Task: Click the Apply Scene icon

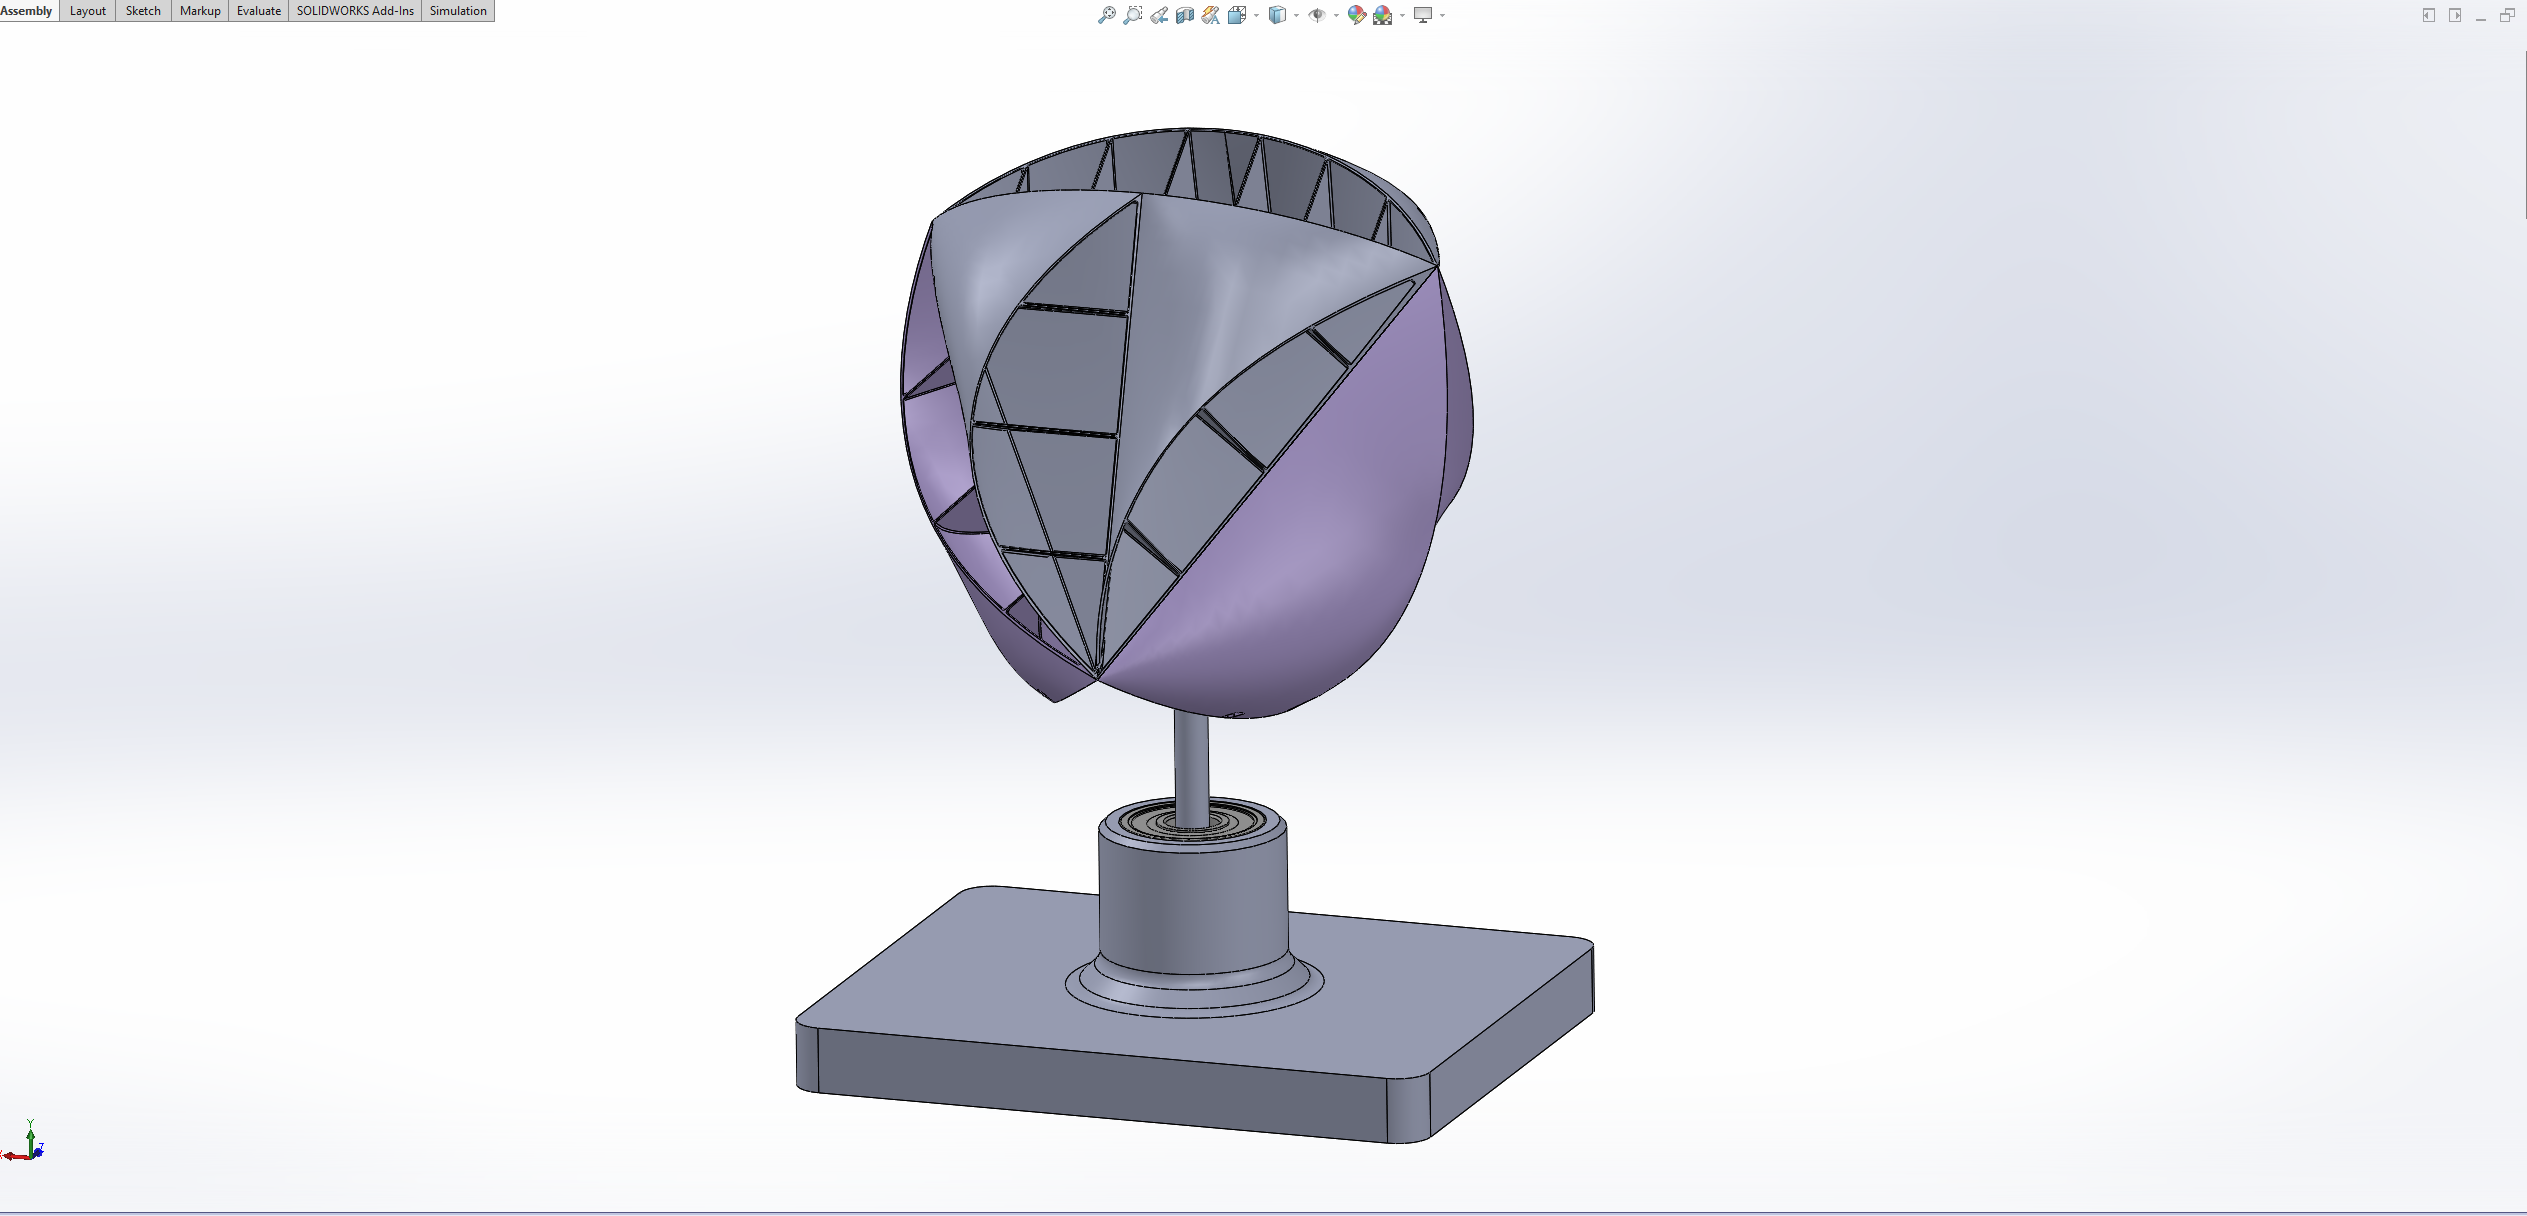Action: click(1383, 15)
